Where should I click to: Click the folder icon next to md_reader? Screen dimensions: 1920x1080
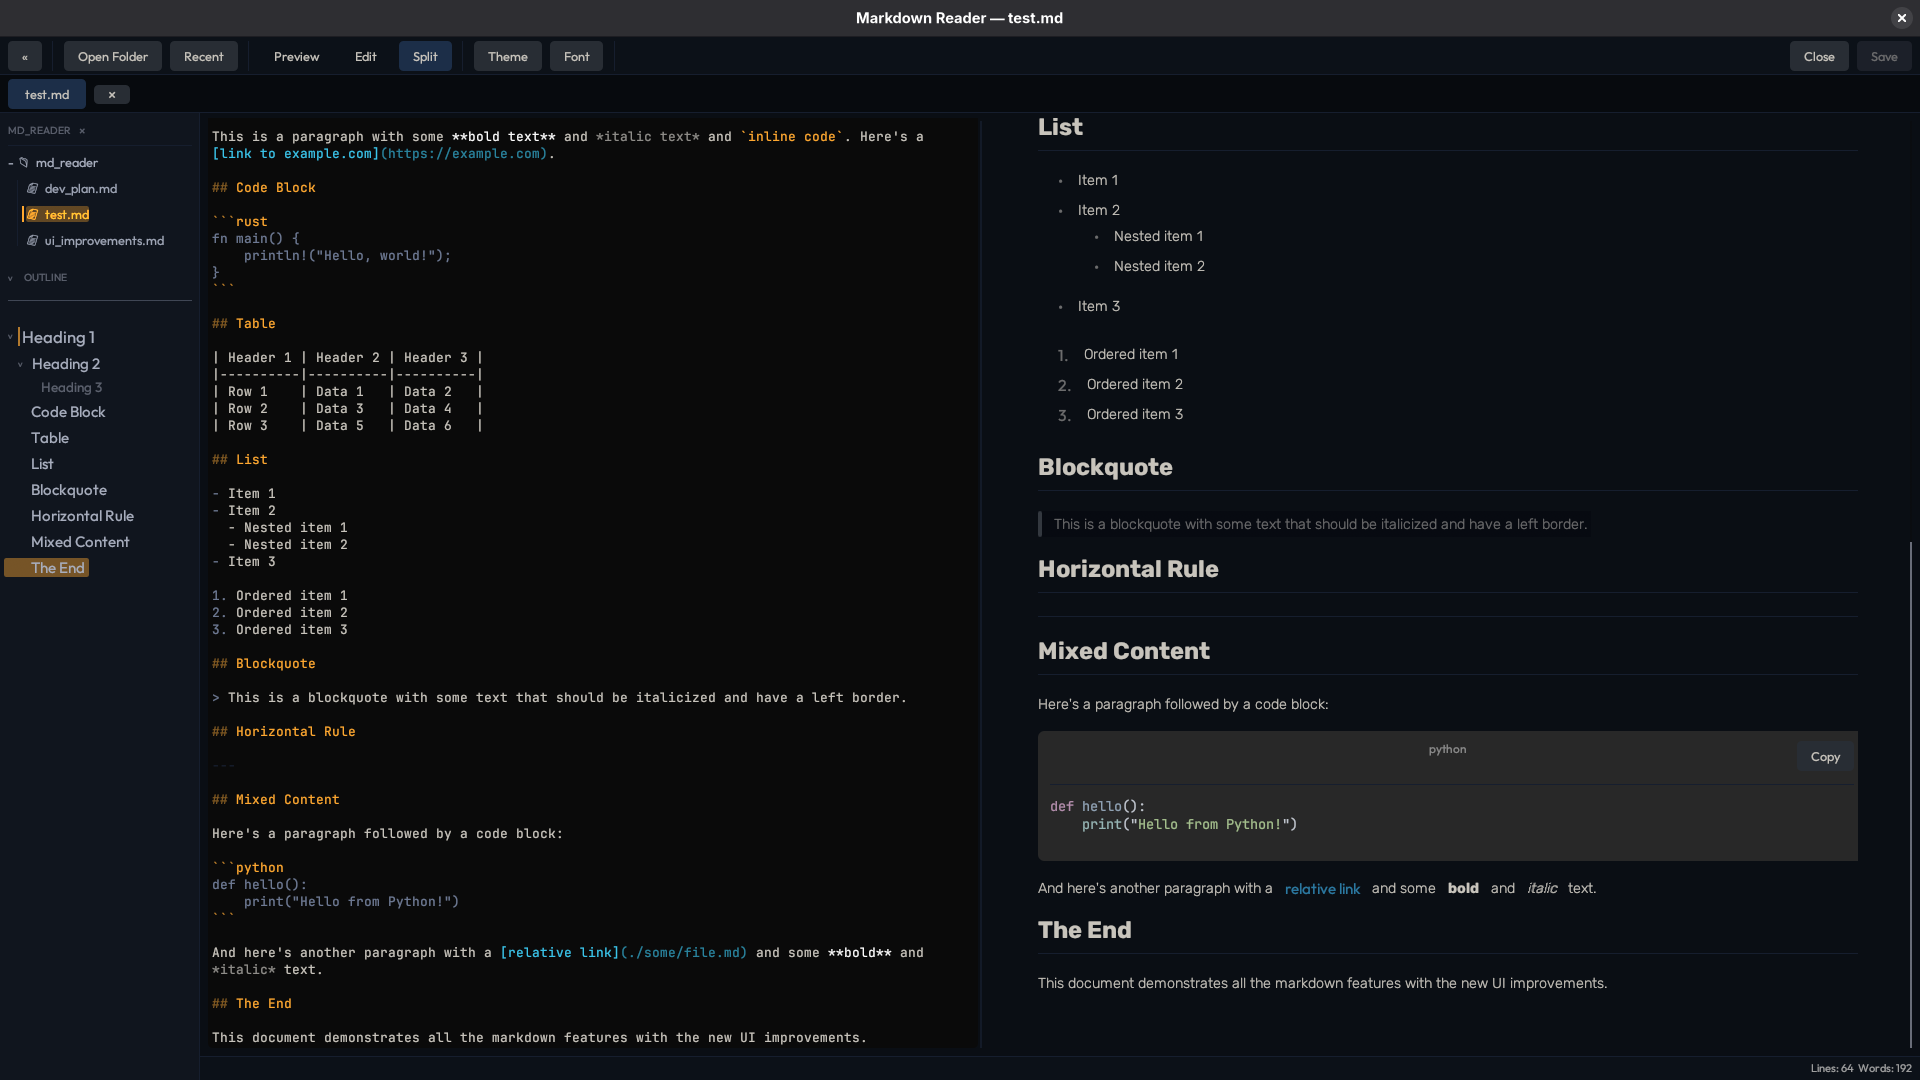tap(22, 162)
